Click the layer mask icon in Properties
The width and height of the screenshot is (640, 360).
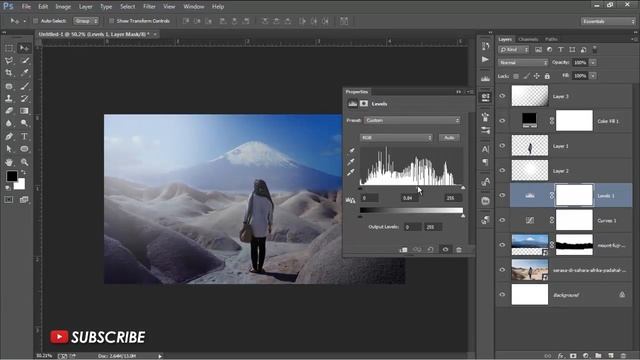[364, 104]
